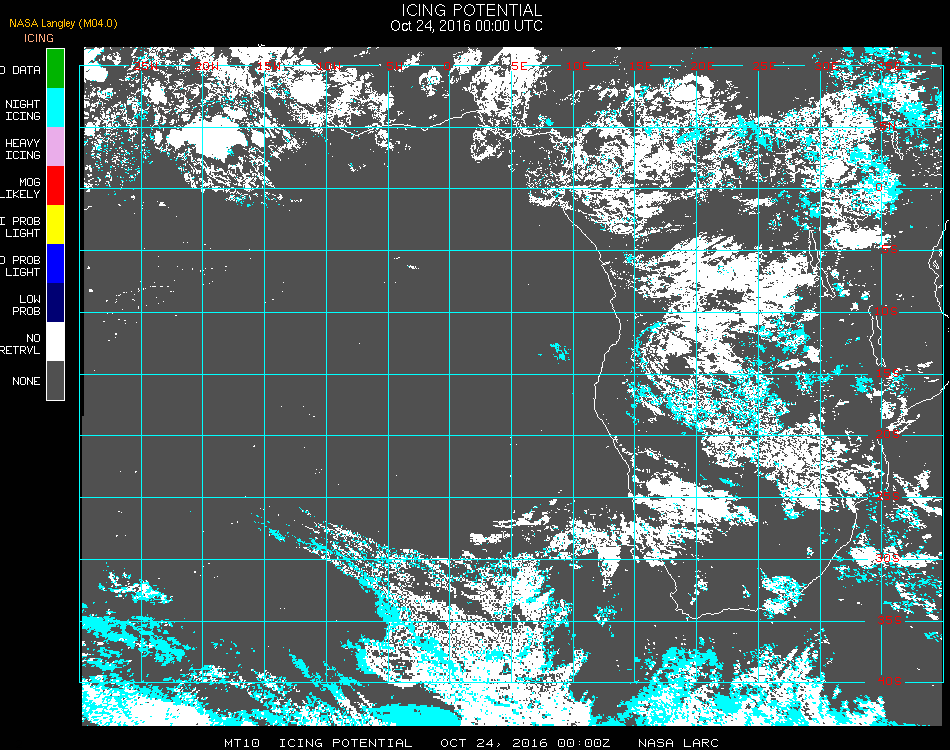This screenshot has width=950, height=750.
Task: Click the white NO RETRVL legend swatch
Action: click(x=55, y=342)
